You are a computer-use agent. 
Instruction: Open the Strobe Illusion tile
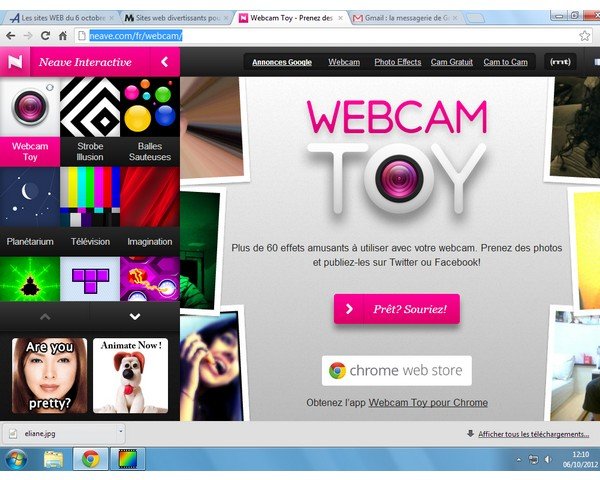pos(90,122)
